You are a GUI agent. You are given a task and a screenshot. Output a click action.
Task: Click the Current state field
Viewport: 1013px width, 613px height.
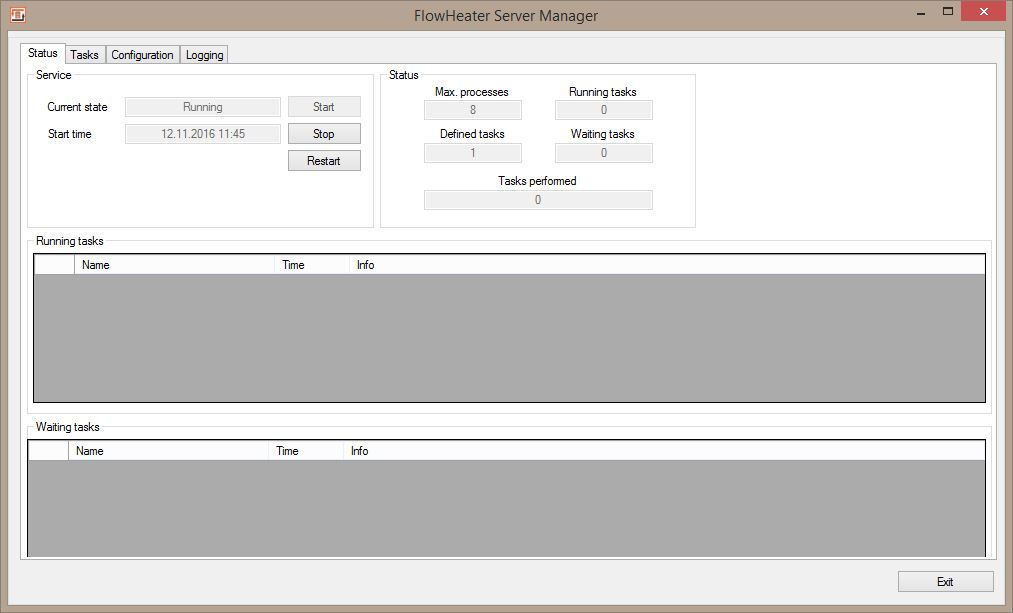coord(202,107)
